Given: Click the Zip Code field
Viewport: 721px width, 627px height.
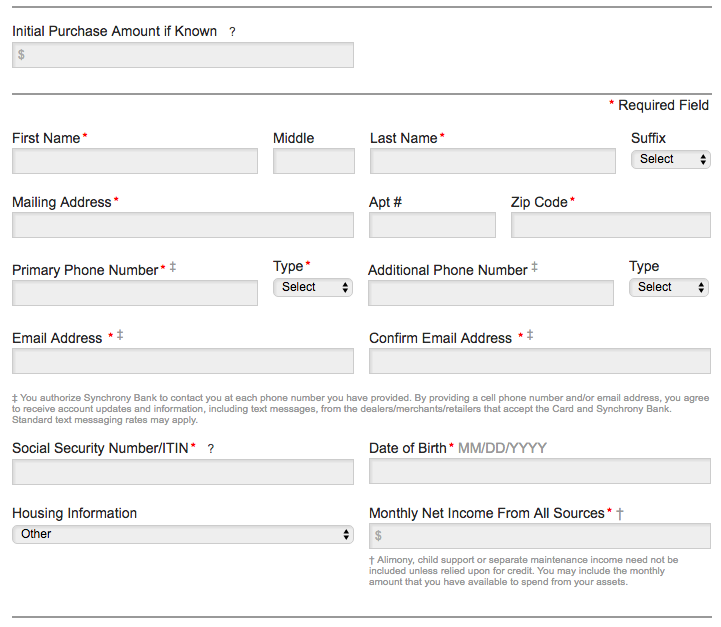Looking at the screenshot, I should coord(611,225).
